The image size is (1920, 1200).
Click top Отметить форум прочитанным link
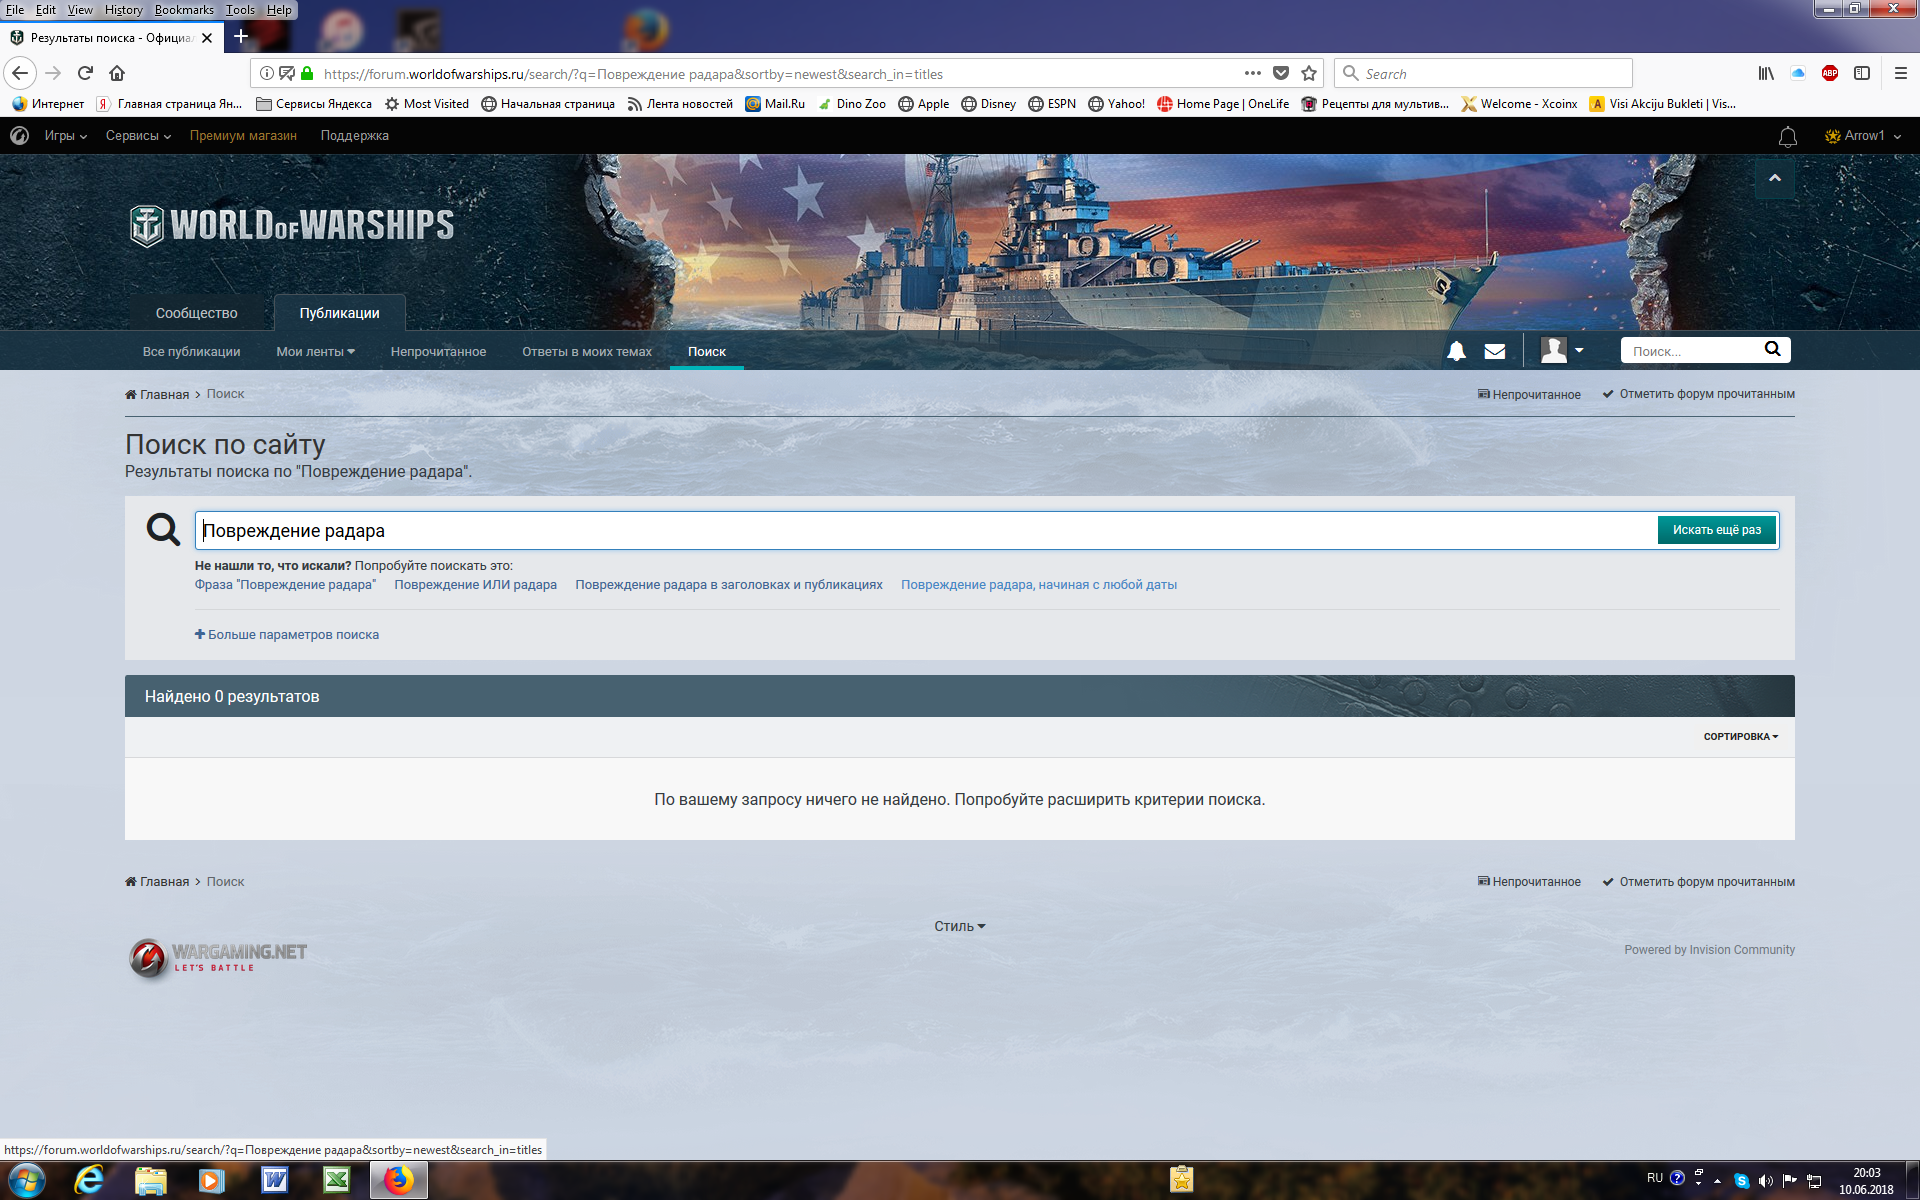click(1698, 394)
